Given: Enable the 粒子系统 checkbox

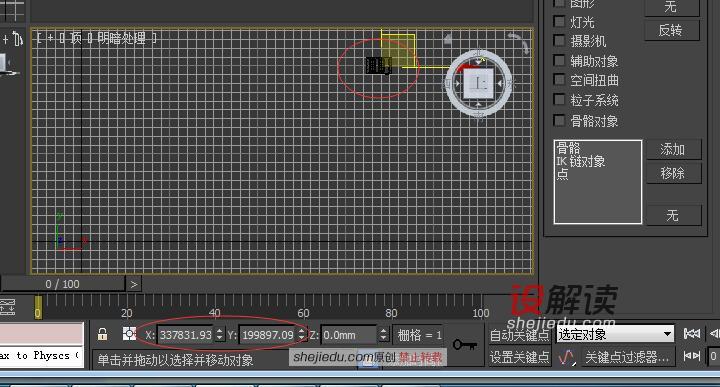Looking at the screenshot, I should click(559, 100).
